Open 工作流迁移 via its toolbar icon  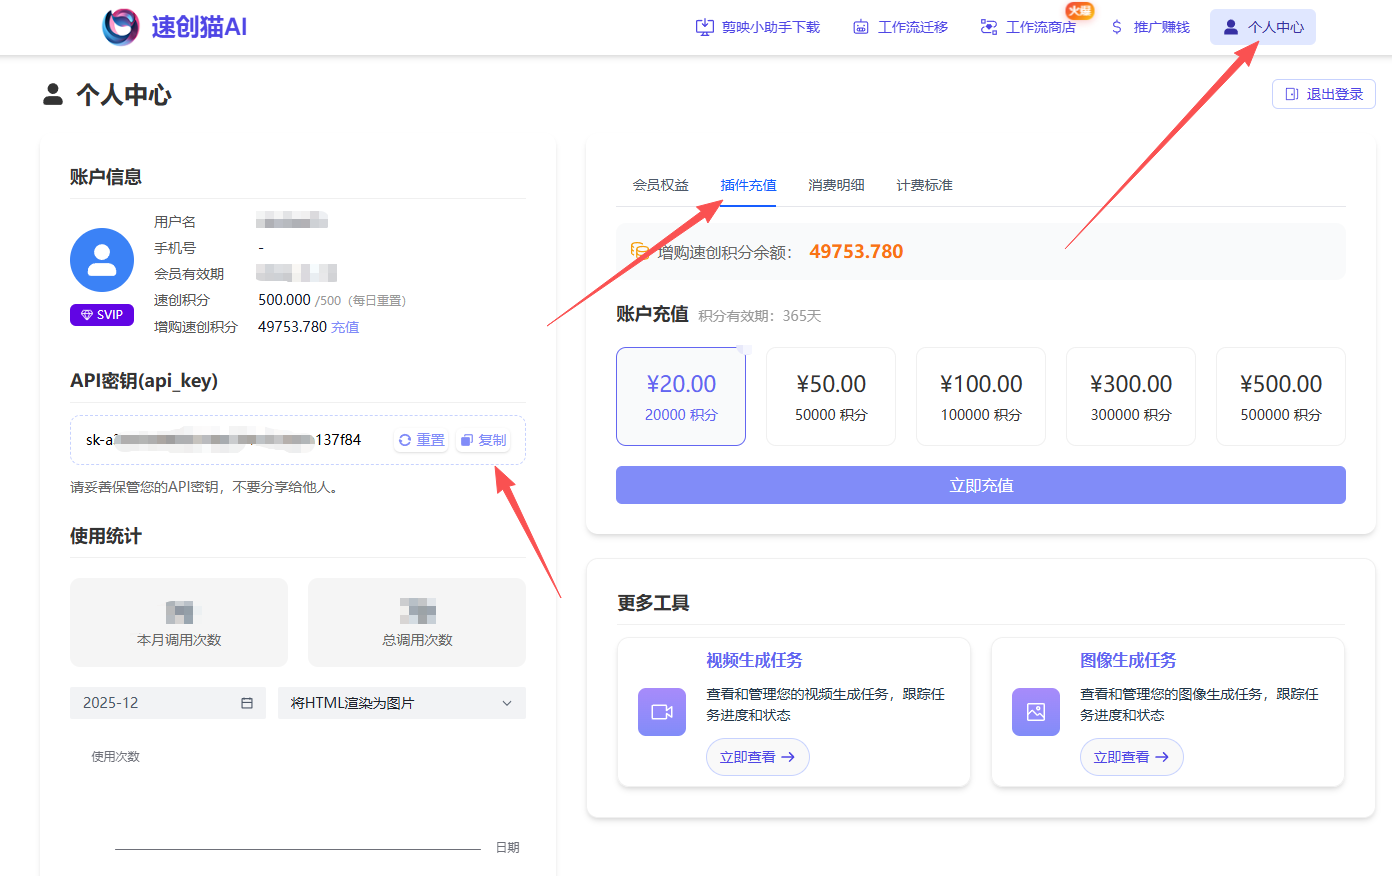coord(861,27)
